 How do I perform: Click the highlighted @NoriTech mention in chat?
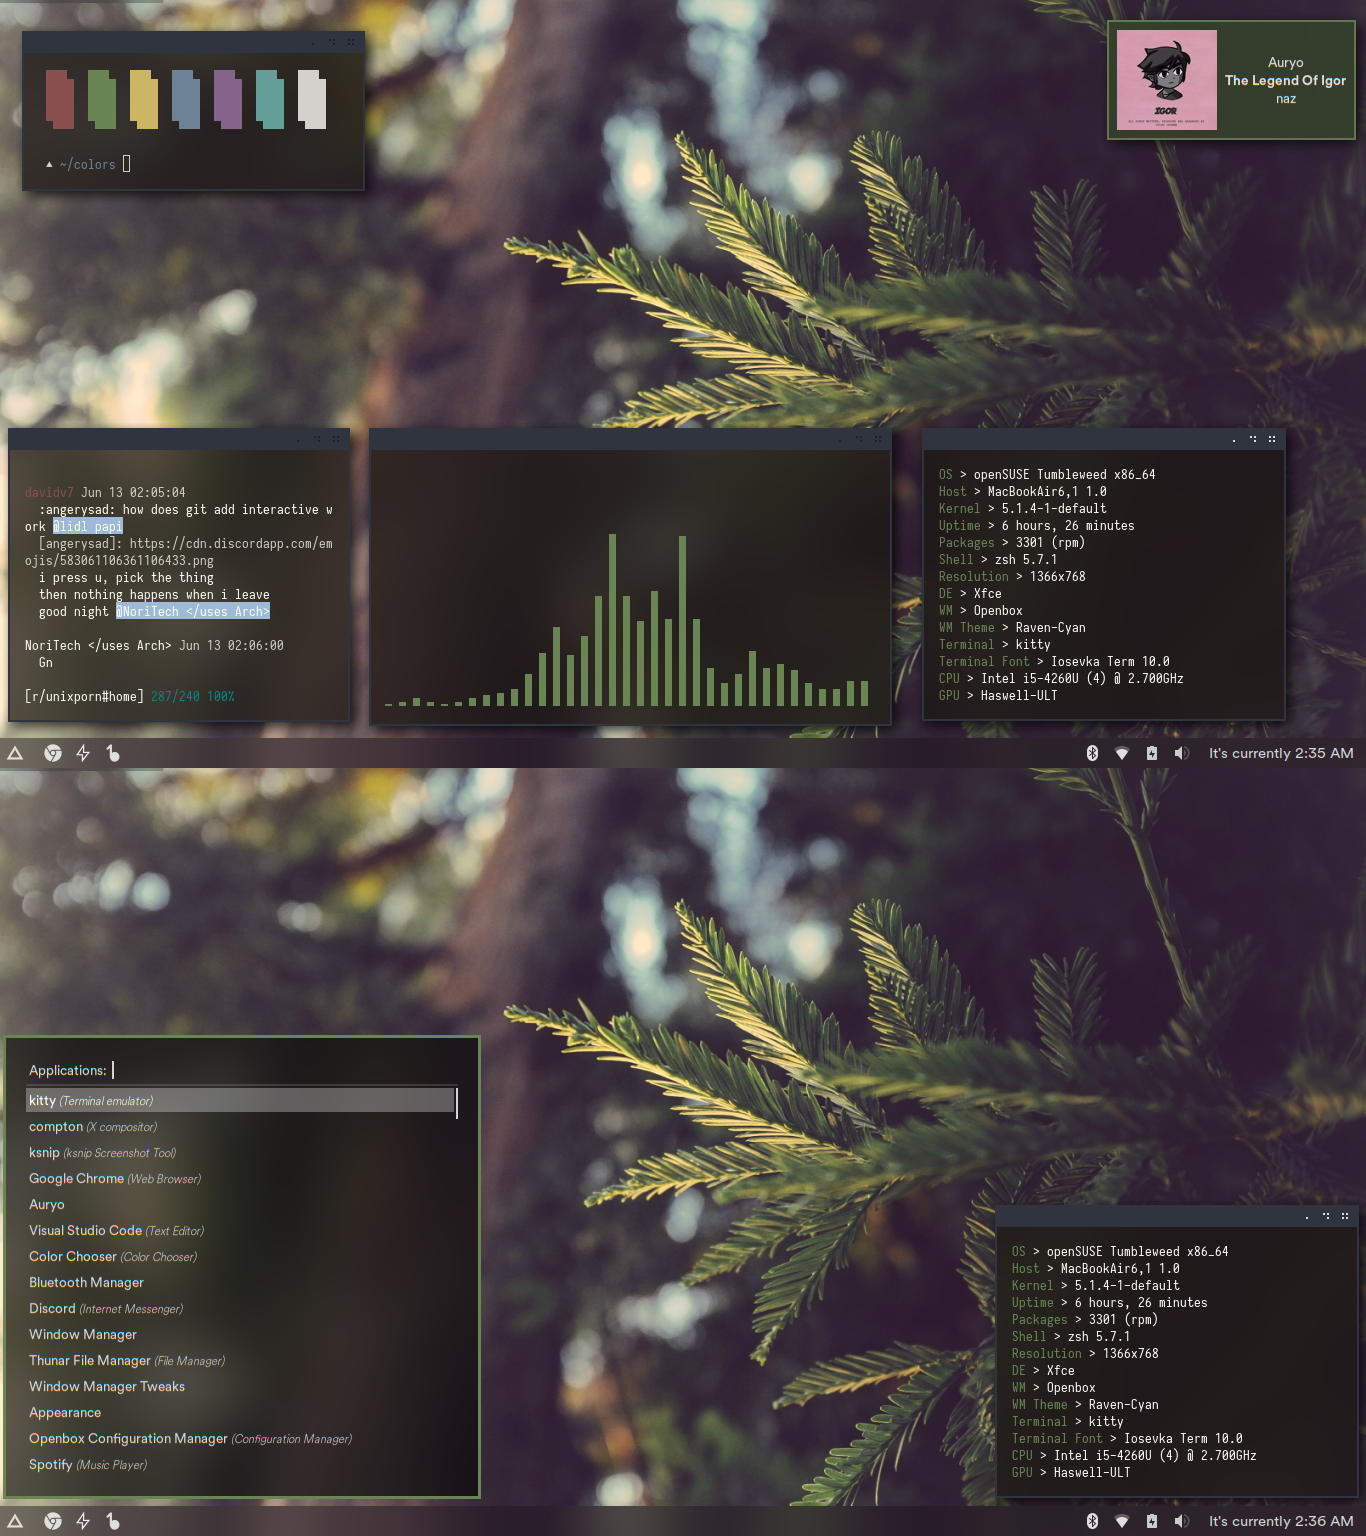[x=193, y=611]
